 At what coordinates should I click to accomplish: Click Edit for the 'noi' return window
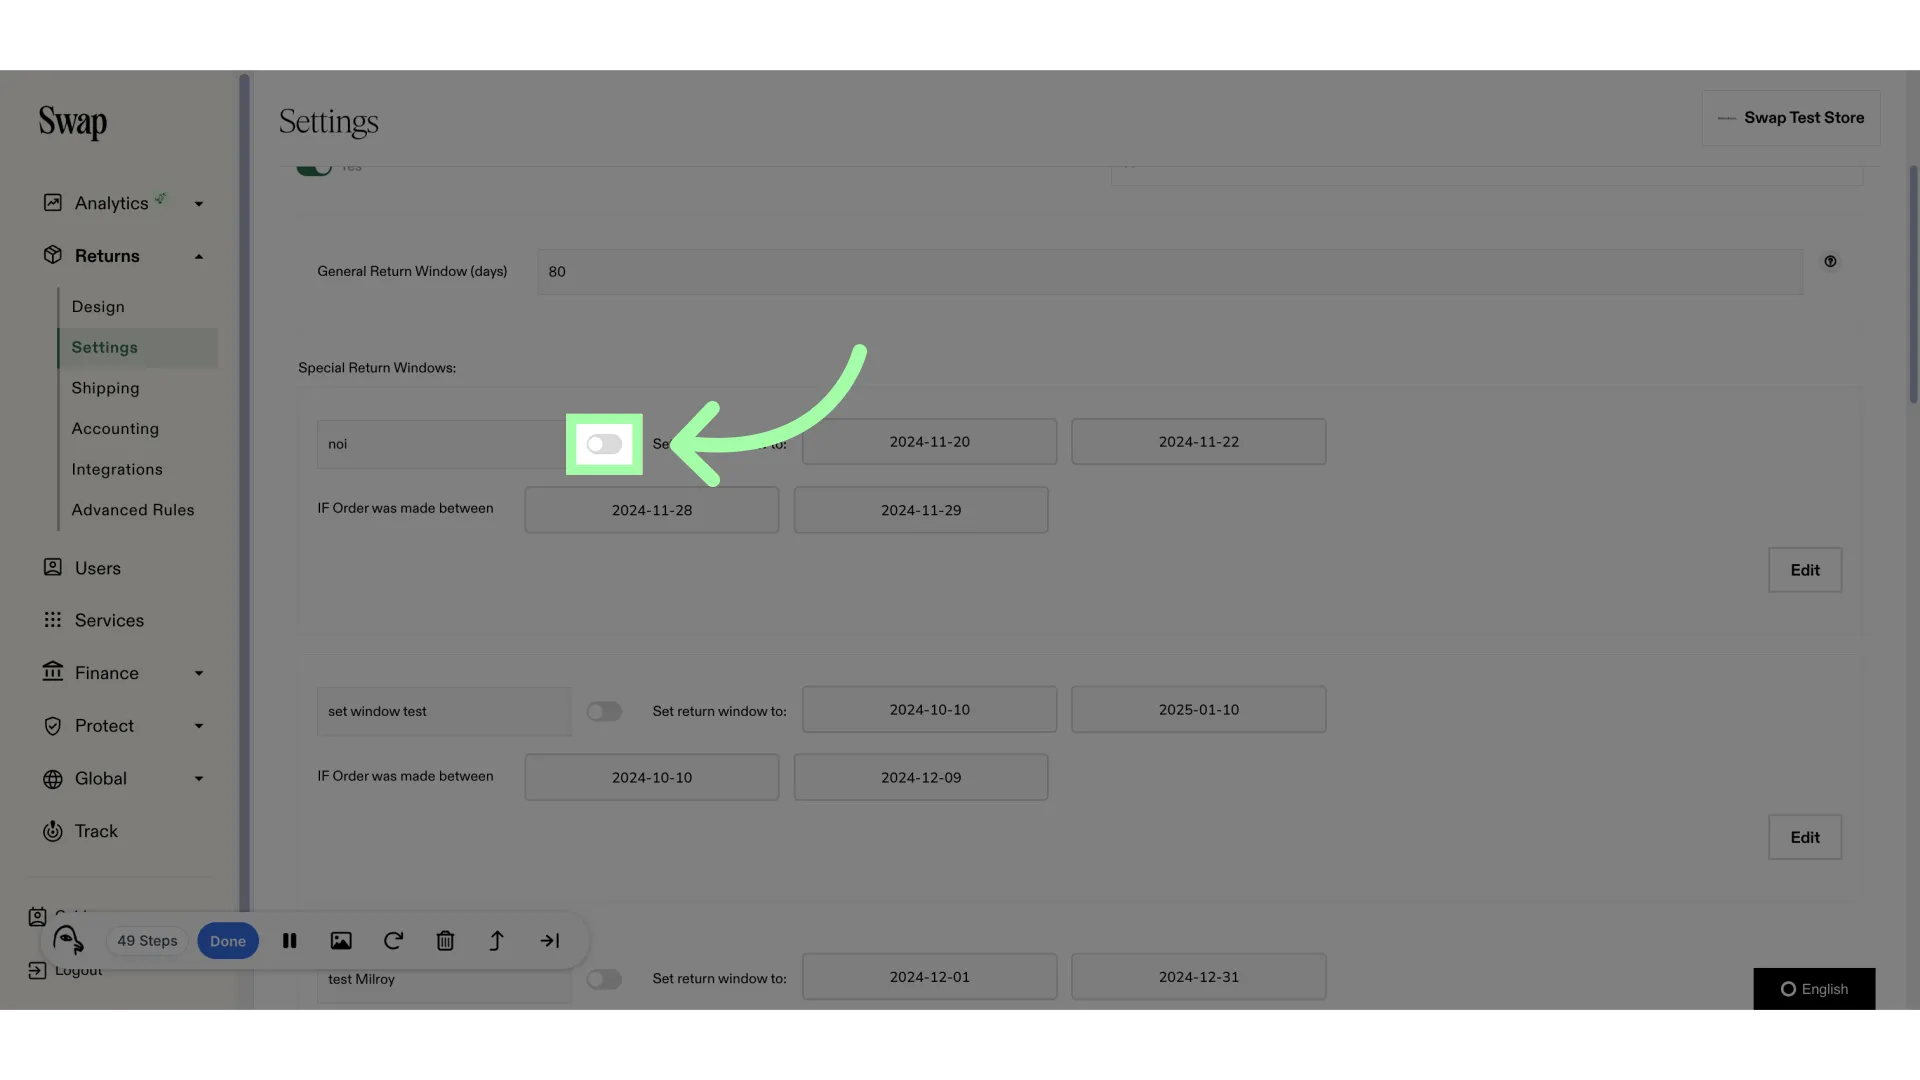[x=1805, y=570]
